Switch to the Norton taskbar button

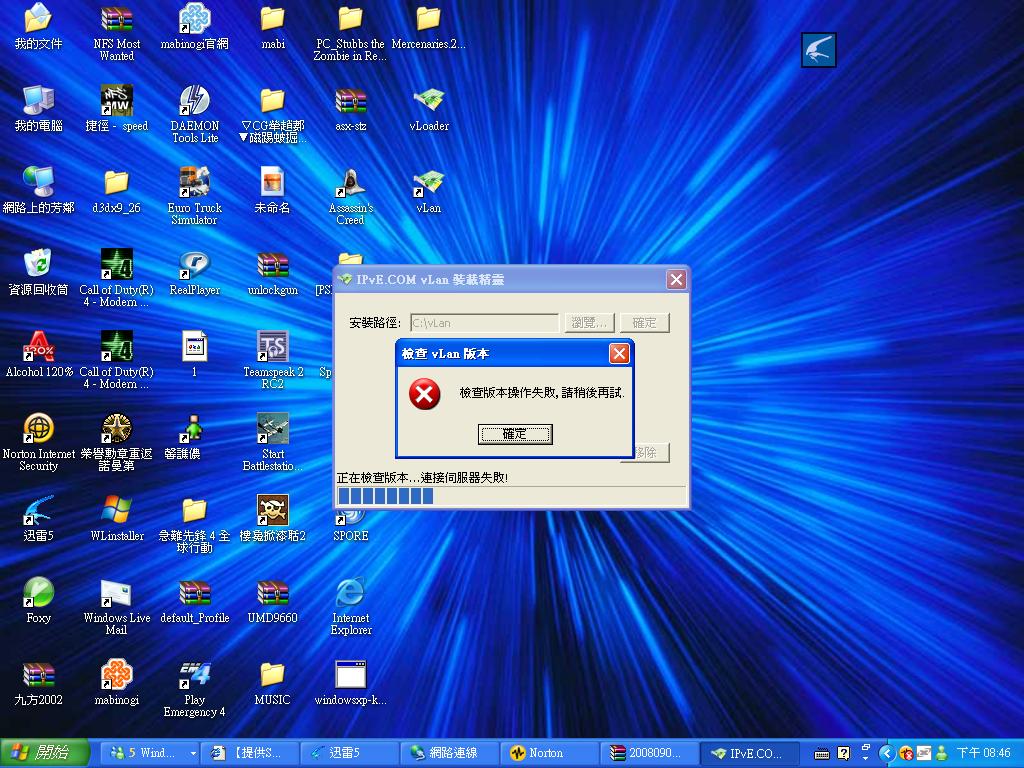(549, 753)
